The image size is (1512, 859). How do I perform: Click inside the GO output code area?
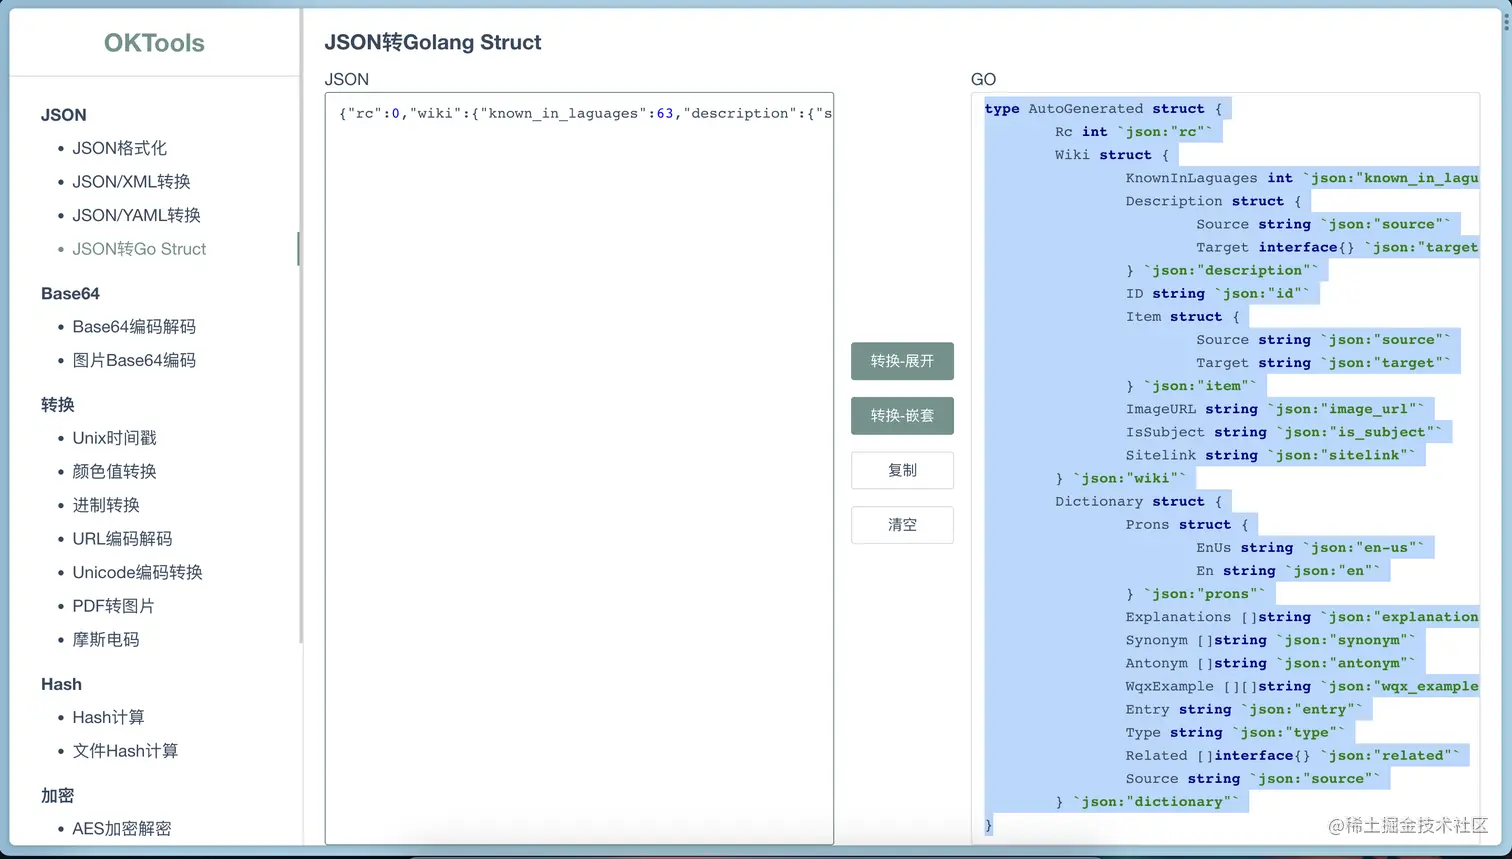coord(1225,468)
